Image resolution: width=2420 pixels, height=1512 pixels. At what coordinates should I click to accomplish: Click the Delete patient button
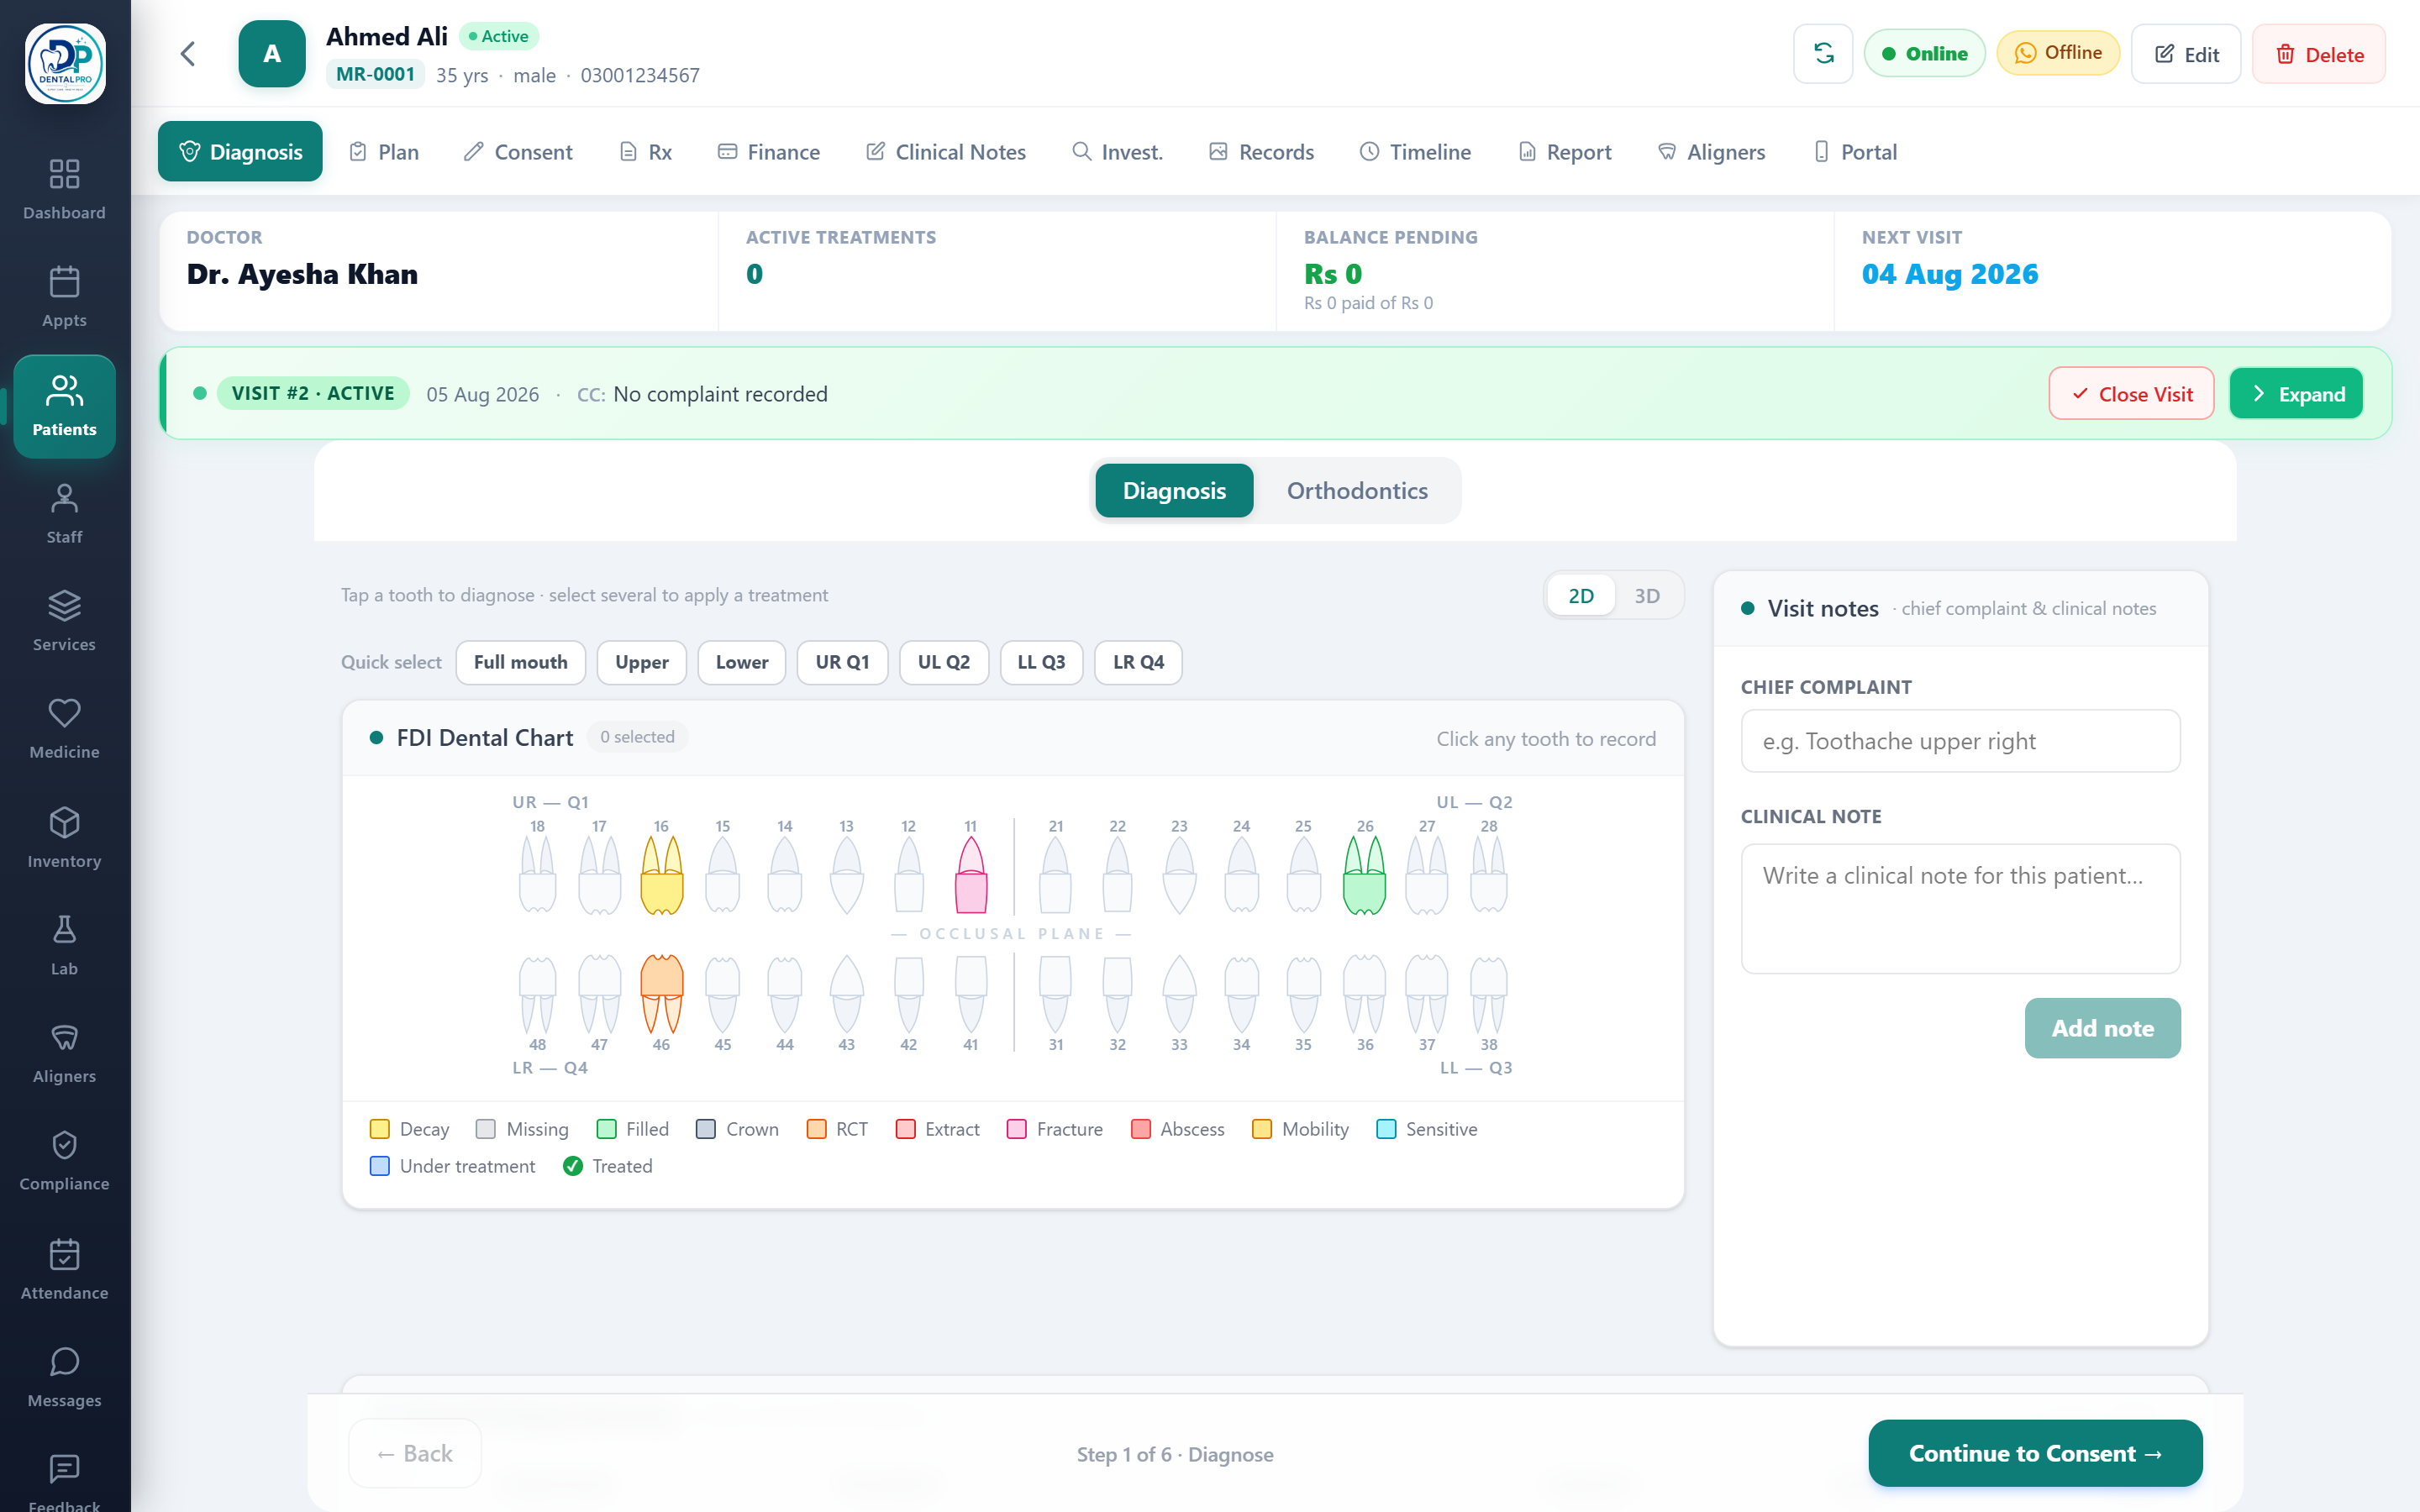click(2319, 54)
